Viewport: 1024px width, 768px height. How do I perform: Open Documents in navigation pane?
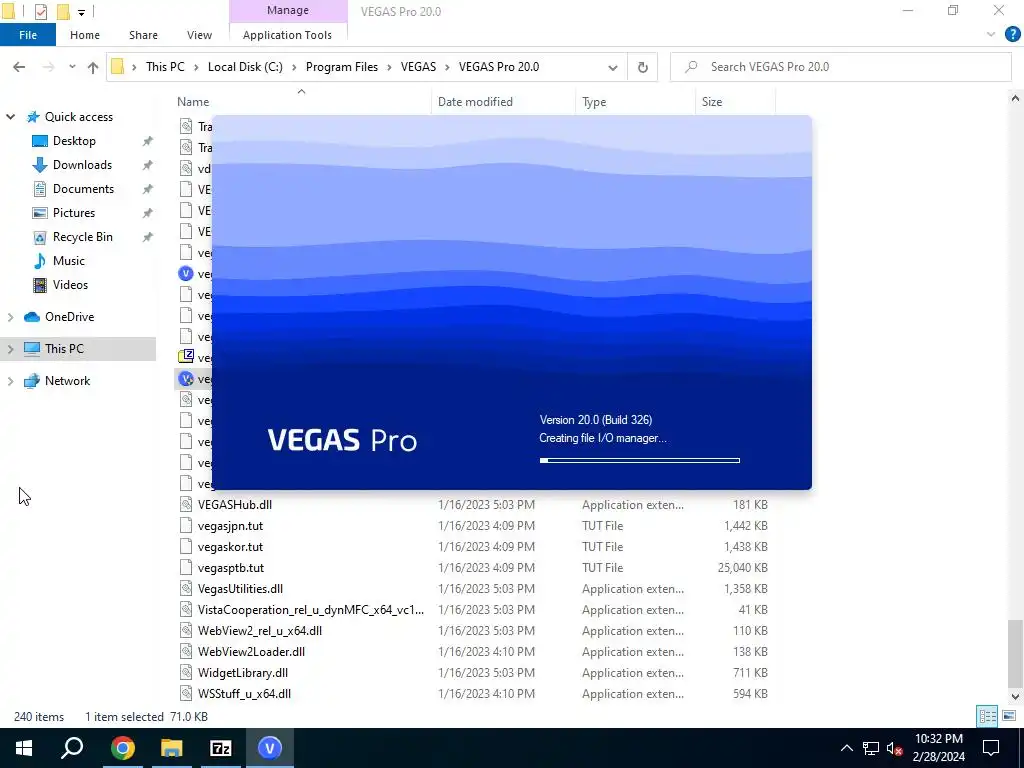click(x=83, y=189)
